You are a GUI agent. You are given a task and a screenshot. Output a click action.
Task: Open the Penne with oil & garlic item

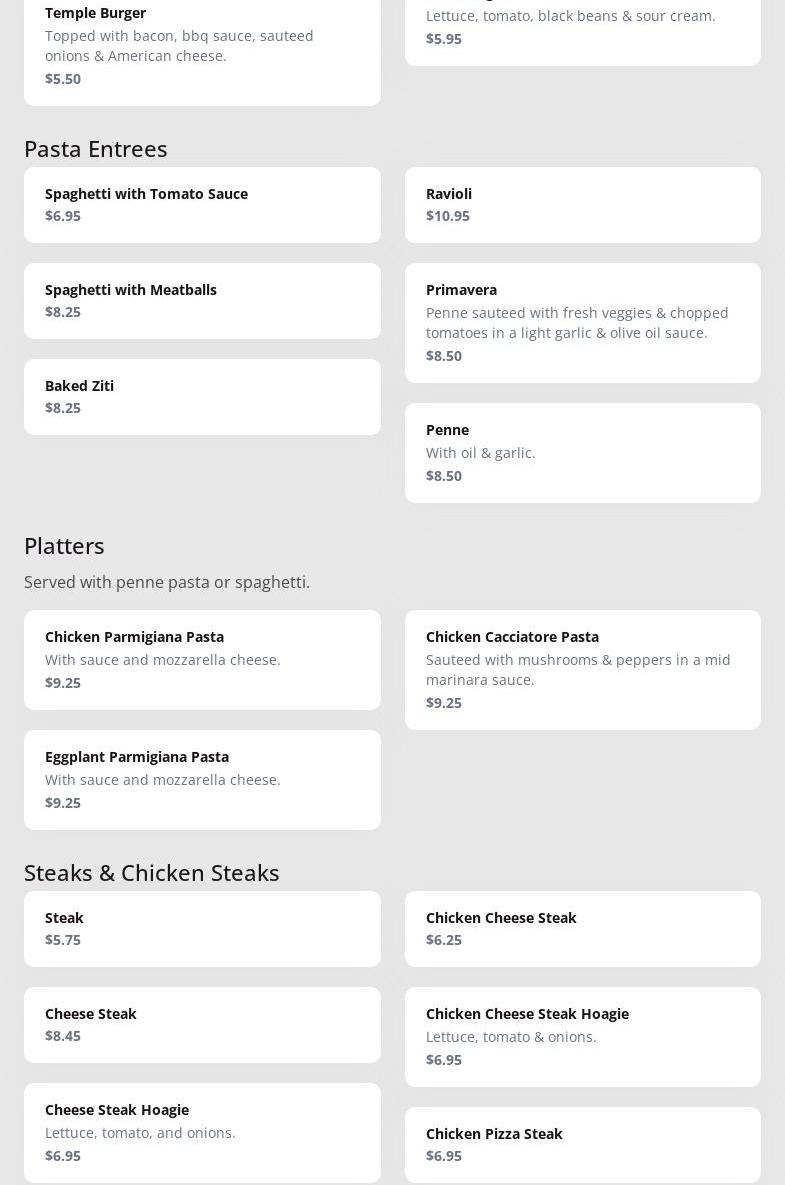[x=582, y=452]
